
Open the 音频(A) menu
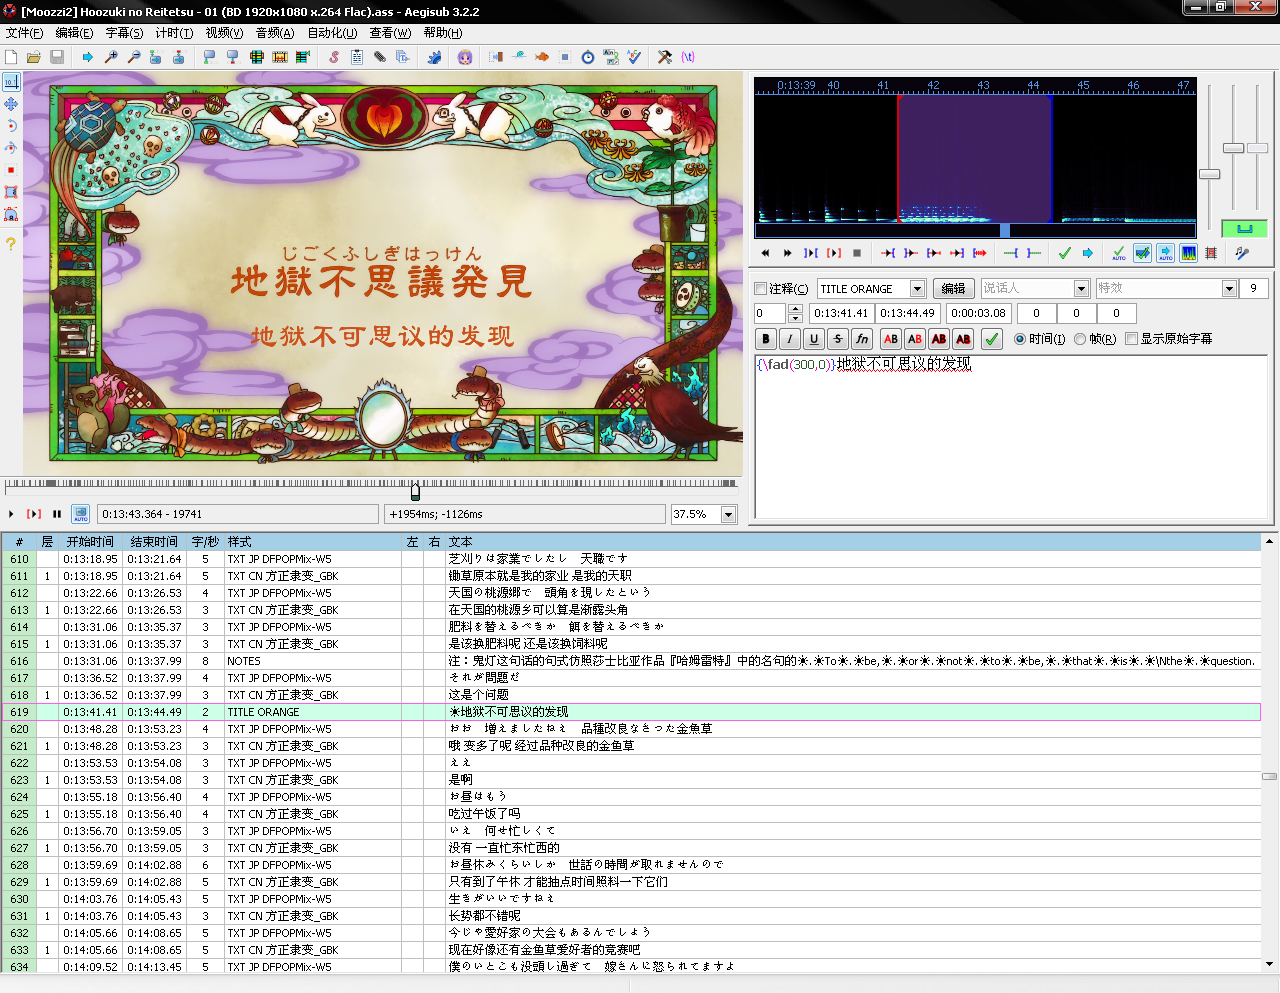[x=275, y=33]
